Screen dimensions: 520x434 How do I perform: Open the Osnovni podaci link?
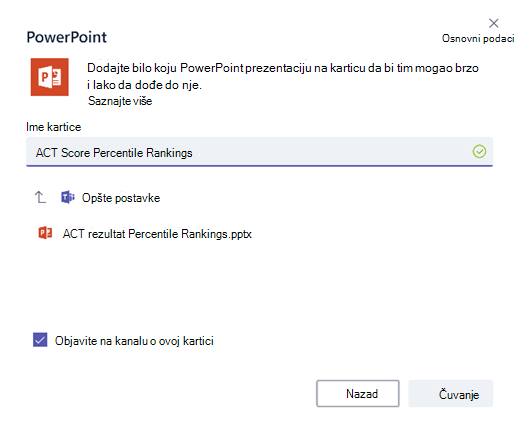click(x=478, y=39)
